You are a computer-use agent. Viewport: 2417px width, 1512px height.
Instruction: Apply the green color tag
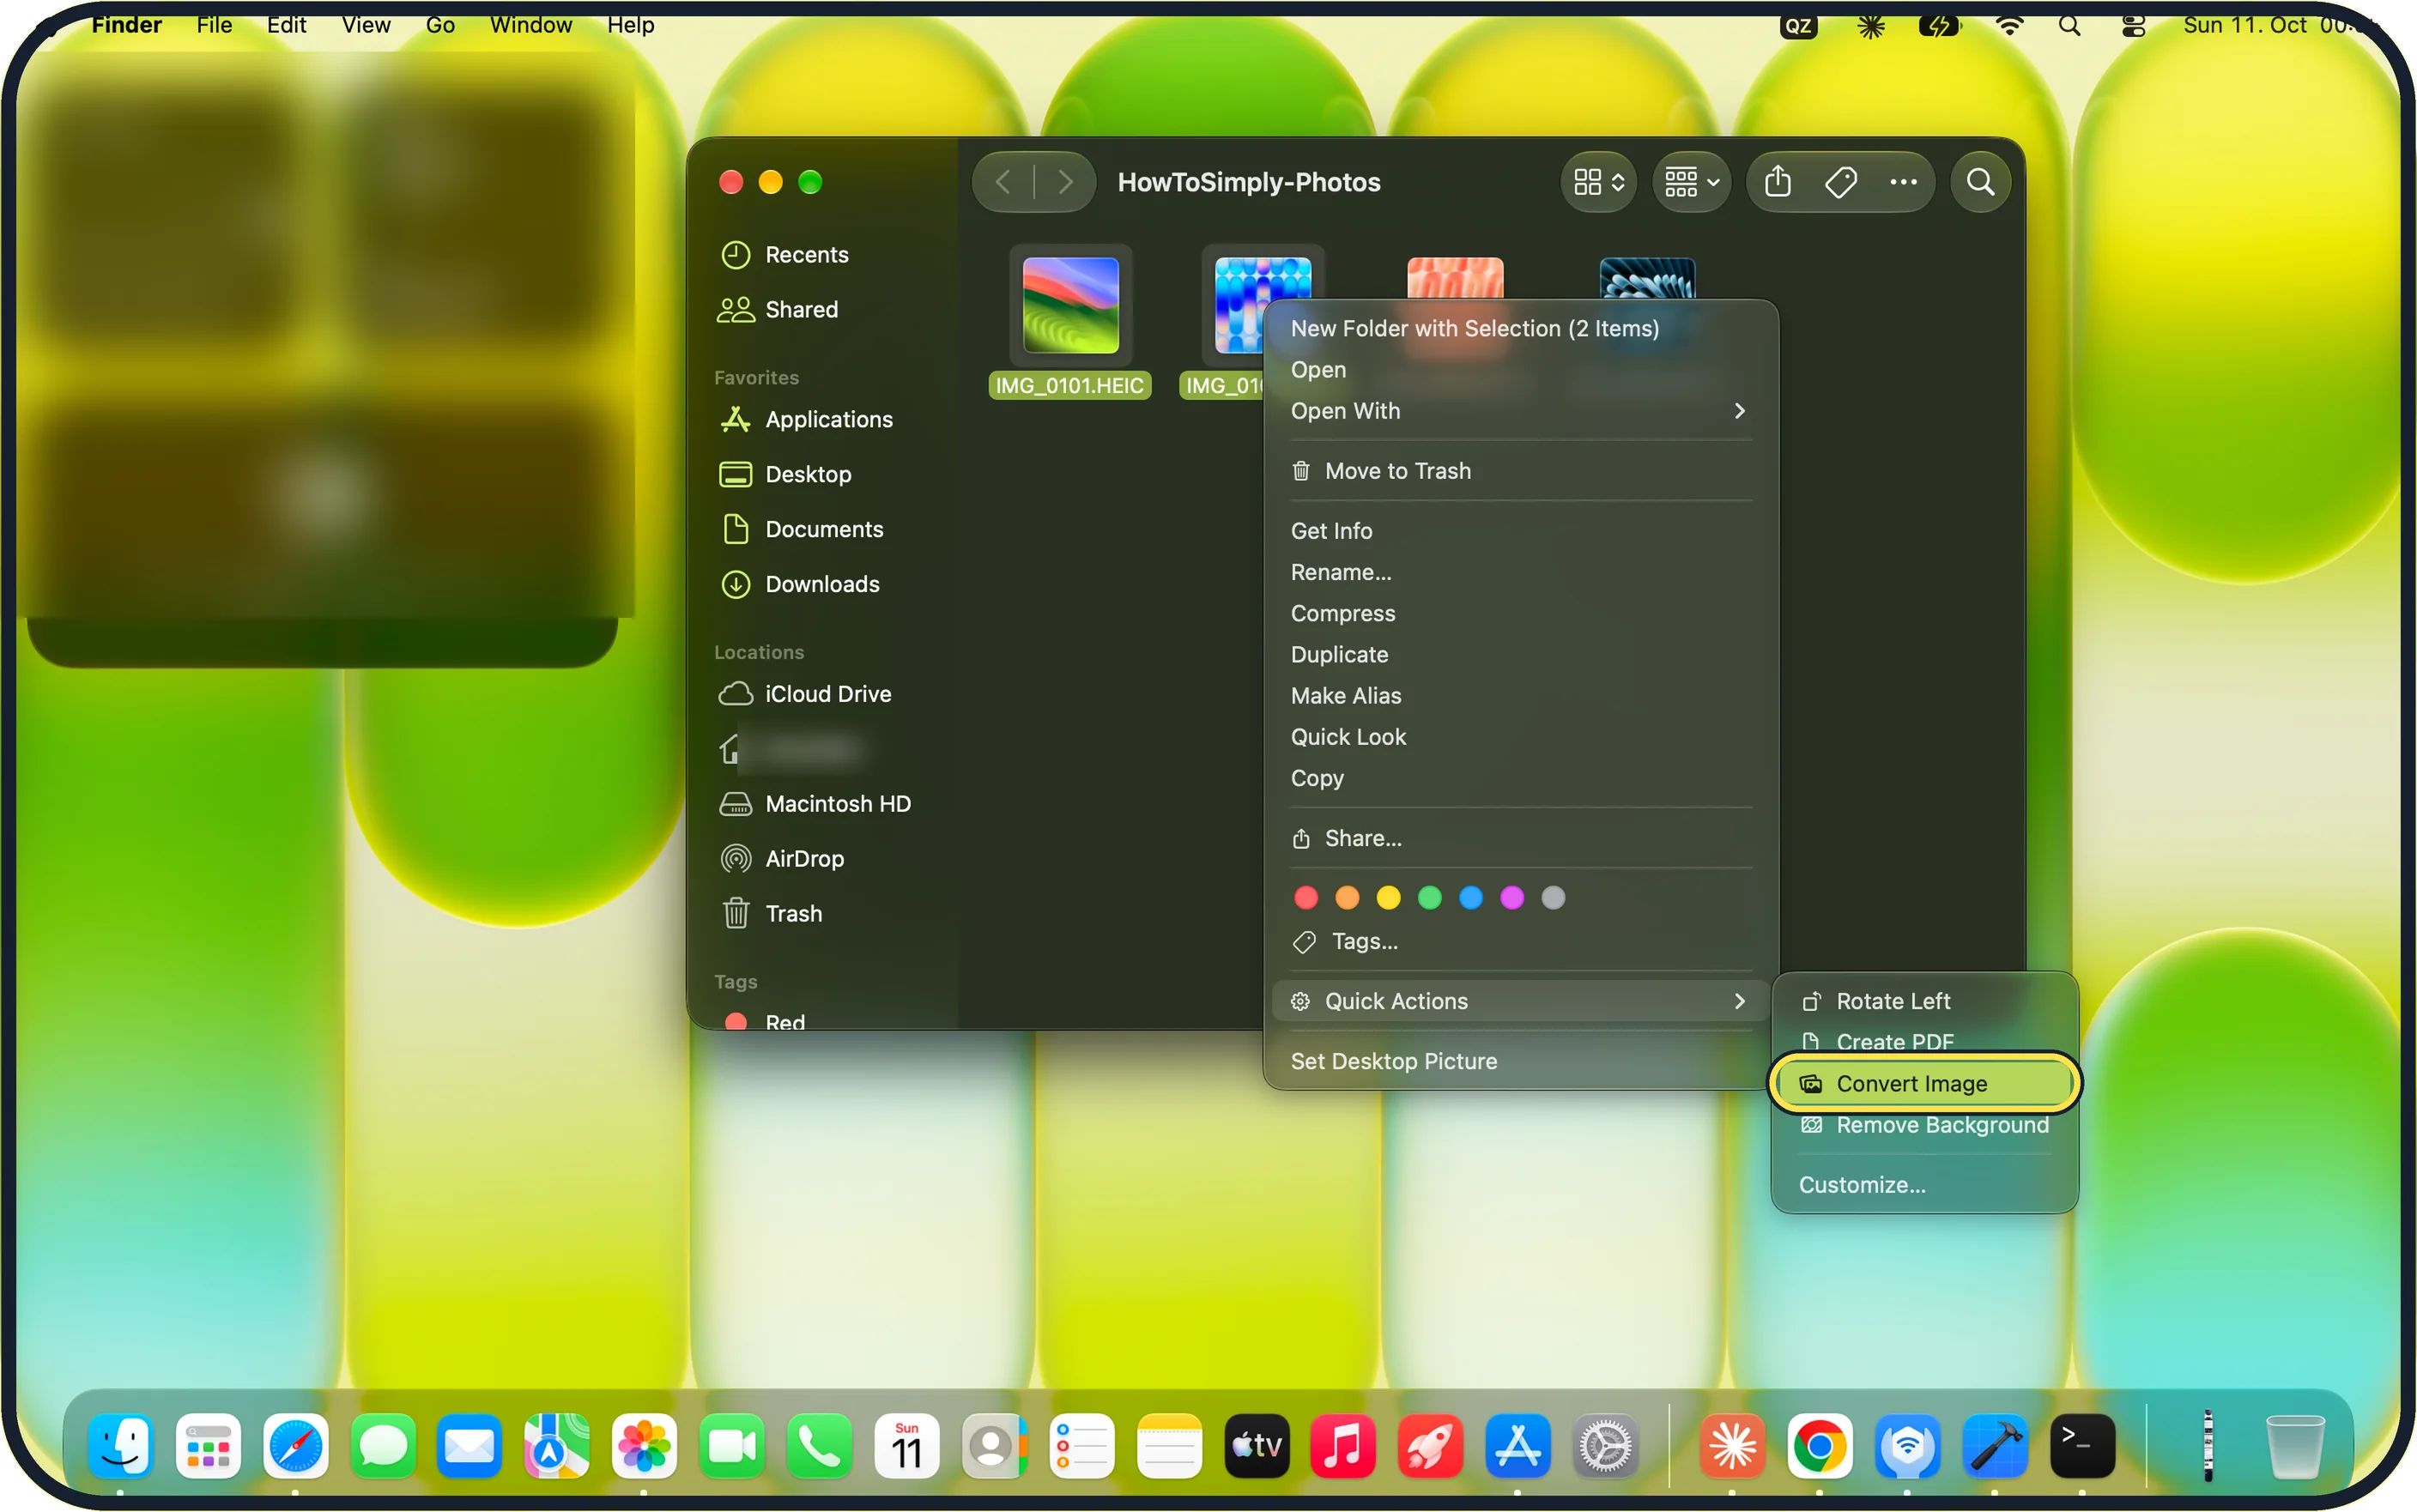coord(1430,898)
